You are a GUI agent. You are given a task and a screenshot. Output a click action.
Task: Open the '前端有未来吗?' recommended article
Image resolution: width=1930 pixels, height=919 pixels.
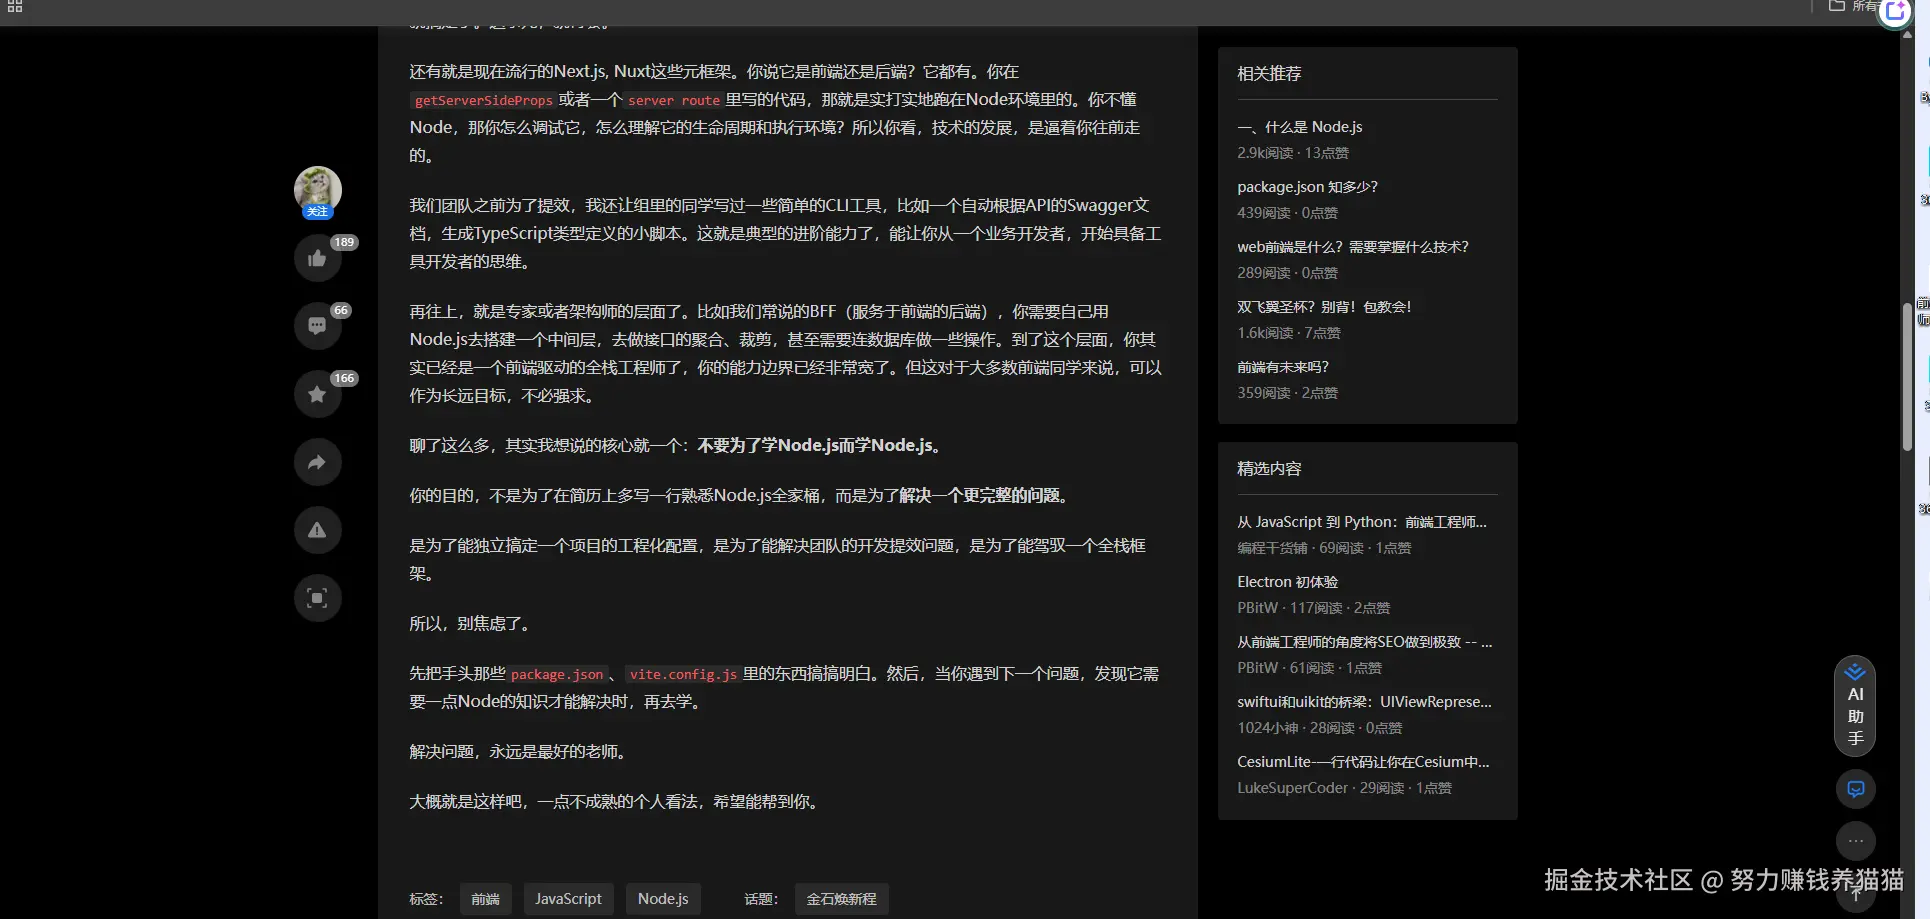pyautogui.click(x=1283, y=366)
